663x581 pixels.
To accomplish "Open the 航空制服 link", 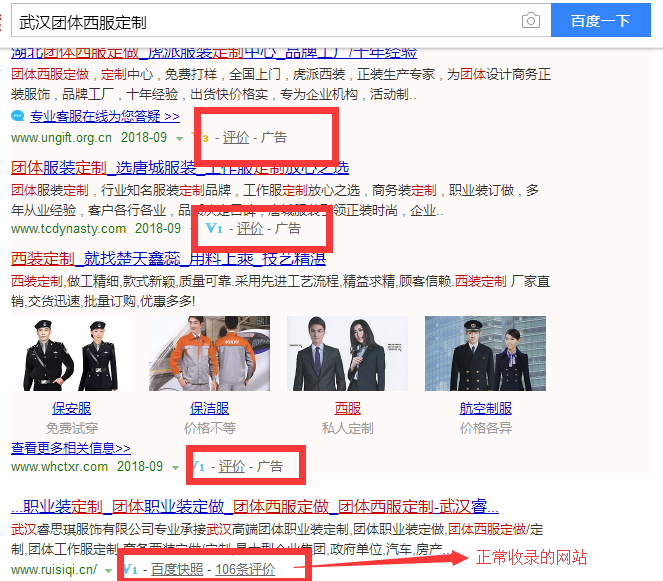I will 485,408.
